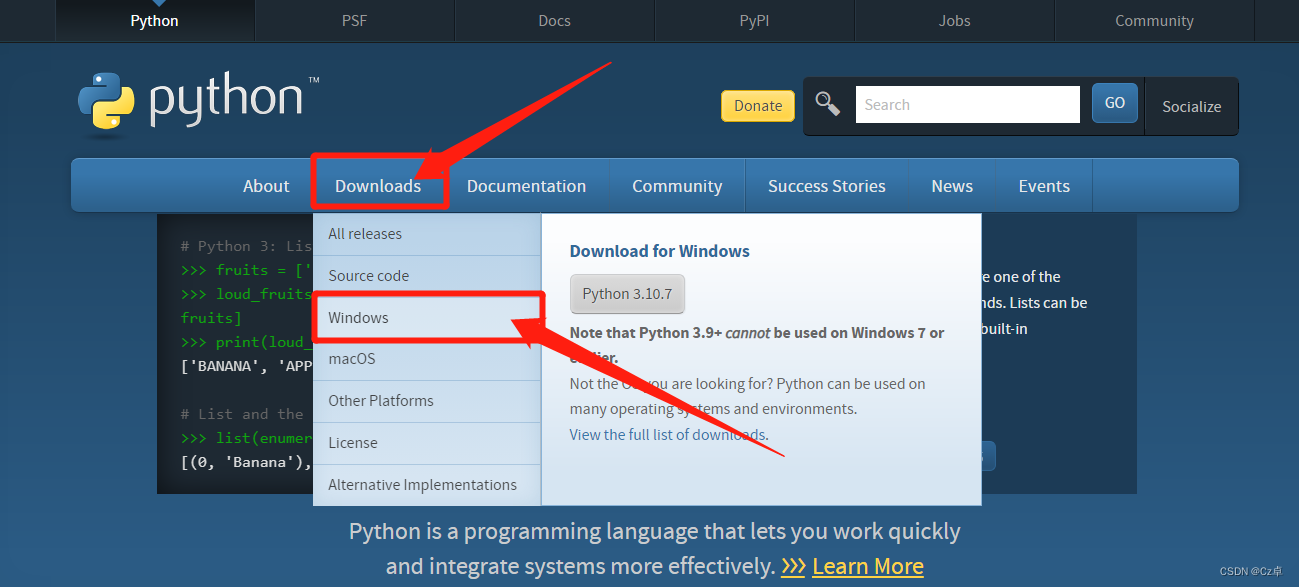Open the Python top tab
The width and height of the screenshot is (1299, 587).
click(154, 20)
